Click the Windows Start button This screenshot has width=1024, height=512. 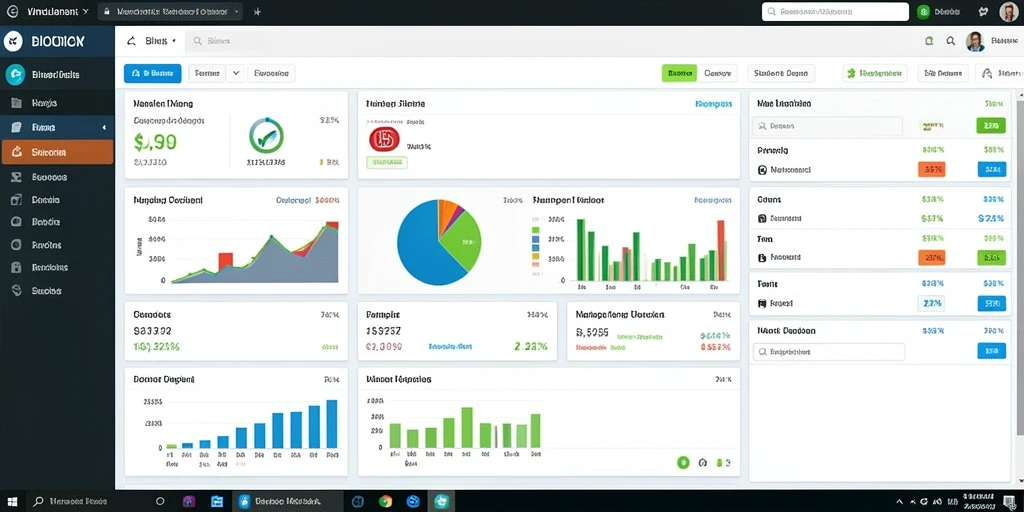click(14, 502)
